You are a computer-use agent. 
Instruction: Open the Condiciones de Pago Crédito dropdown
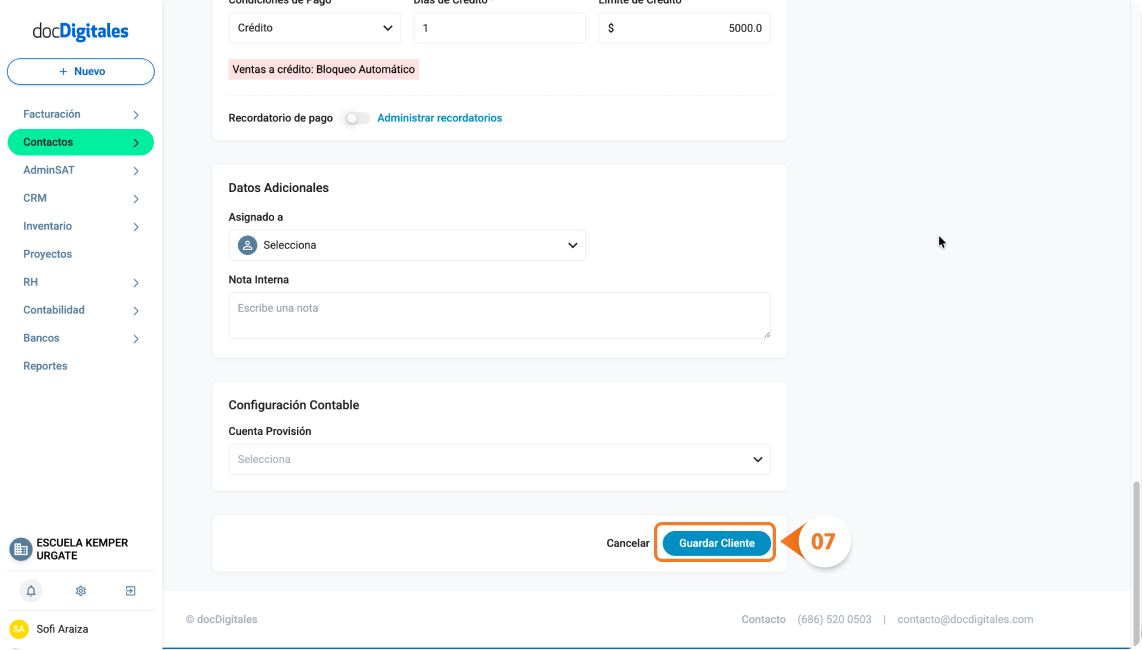tap(314, 28)
